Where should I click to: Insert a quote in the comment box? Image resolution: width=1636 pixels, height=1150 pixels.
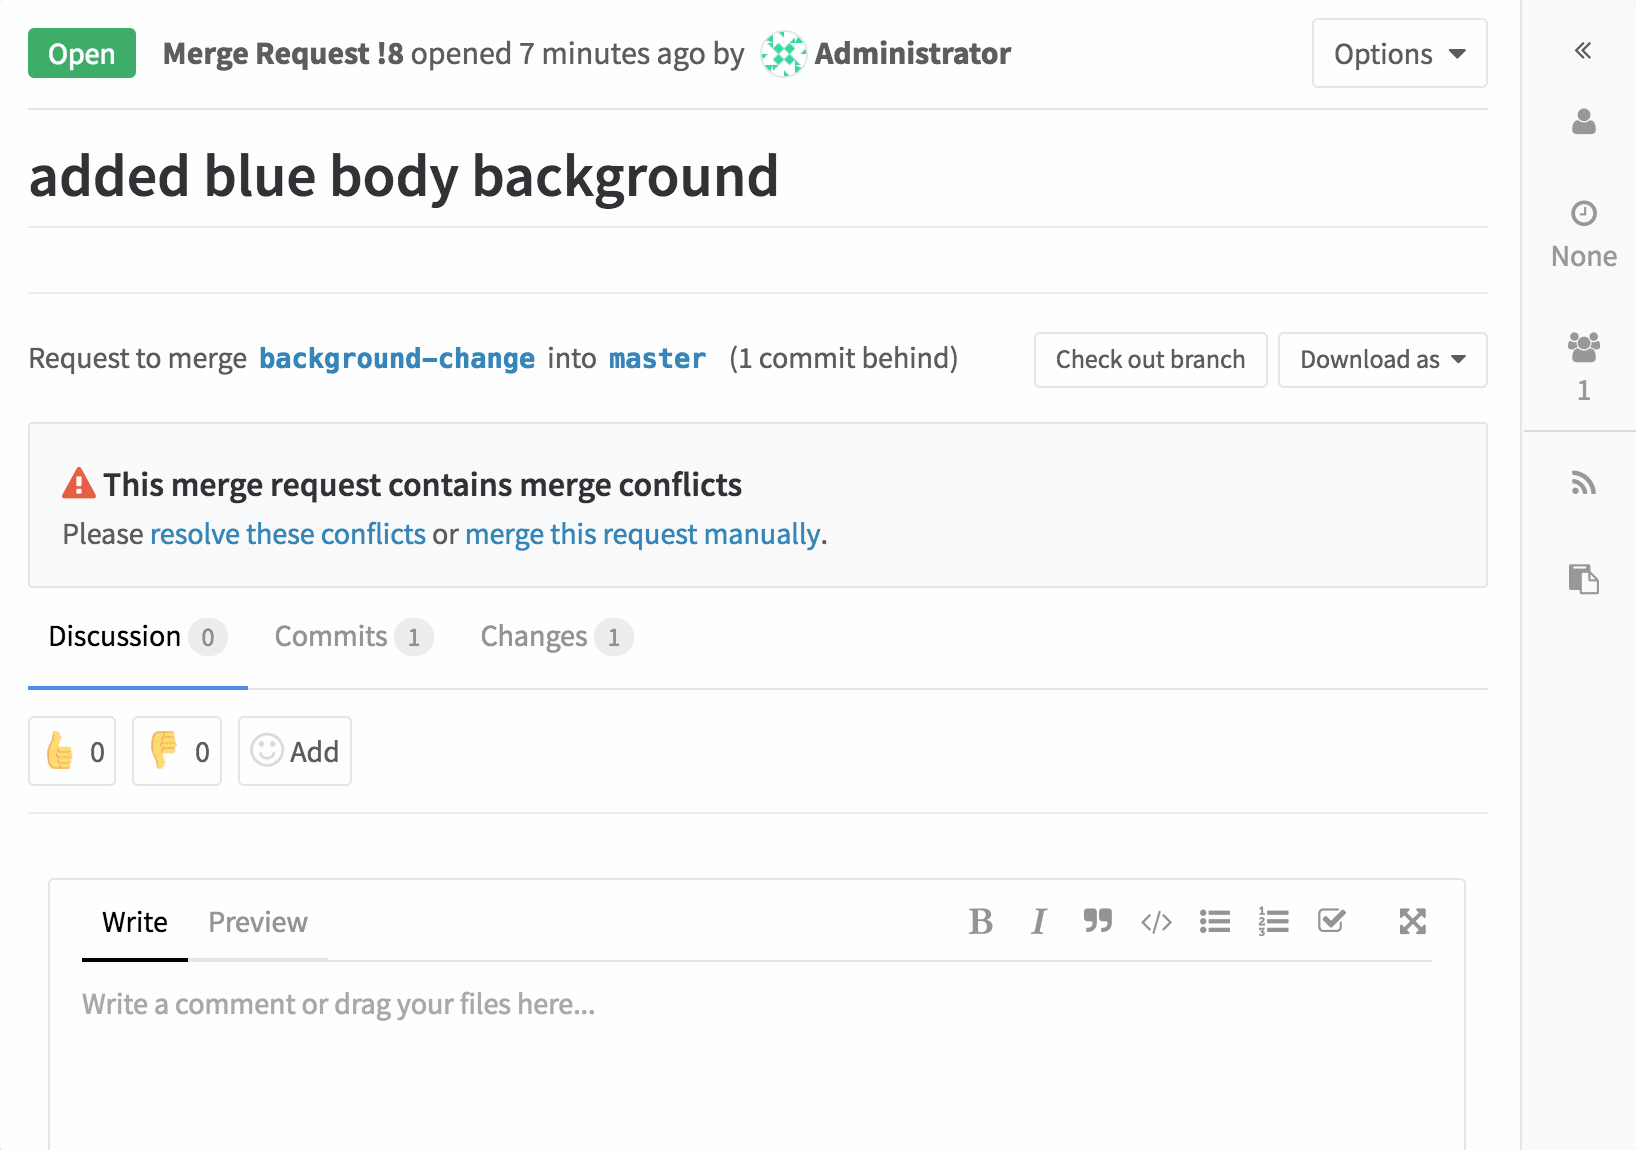point(1097,922)
